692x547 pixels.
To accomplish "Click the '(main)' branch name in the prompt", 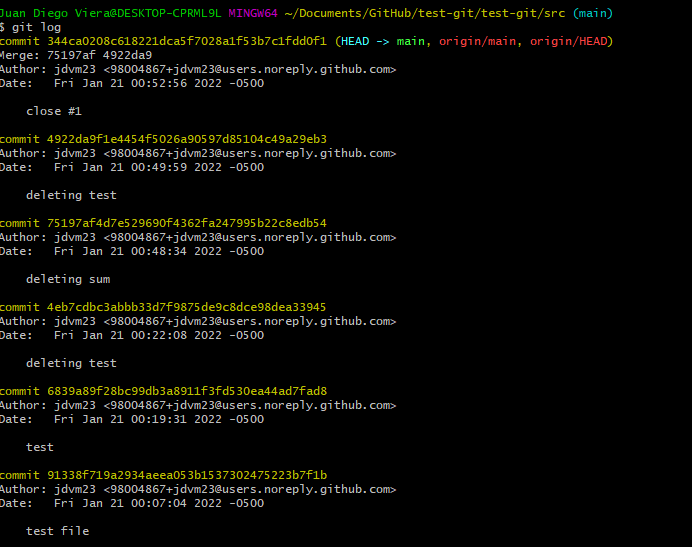I will tap(593, 13).
